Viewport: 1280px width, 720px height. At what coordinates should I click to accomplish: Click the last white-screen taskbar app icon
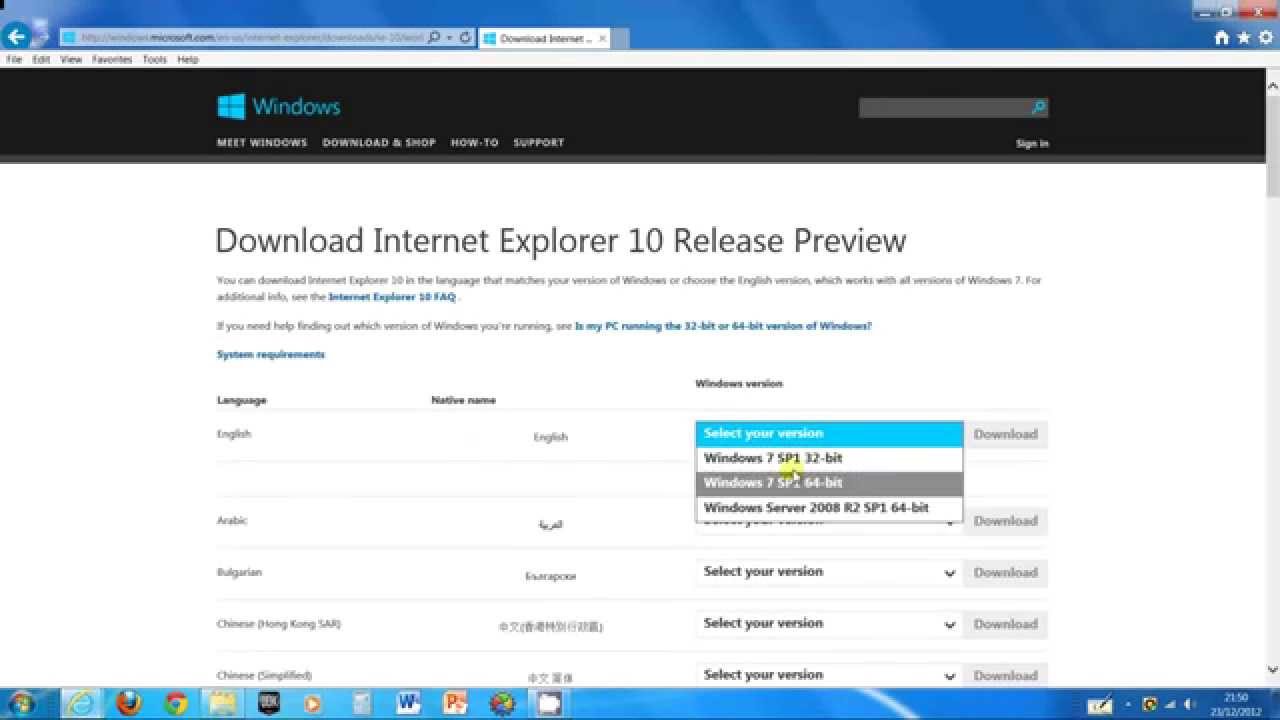click(x=548, y=703)
